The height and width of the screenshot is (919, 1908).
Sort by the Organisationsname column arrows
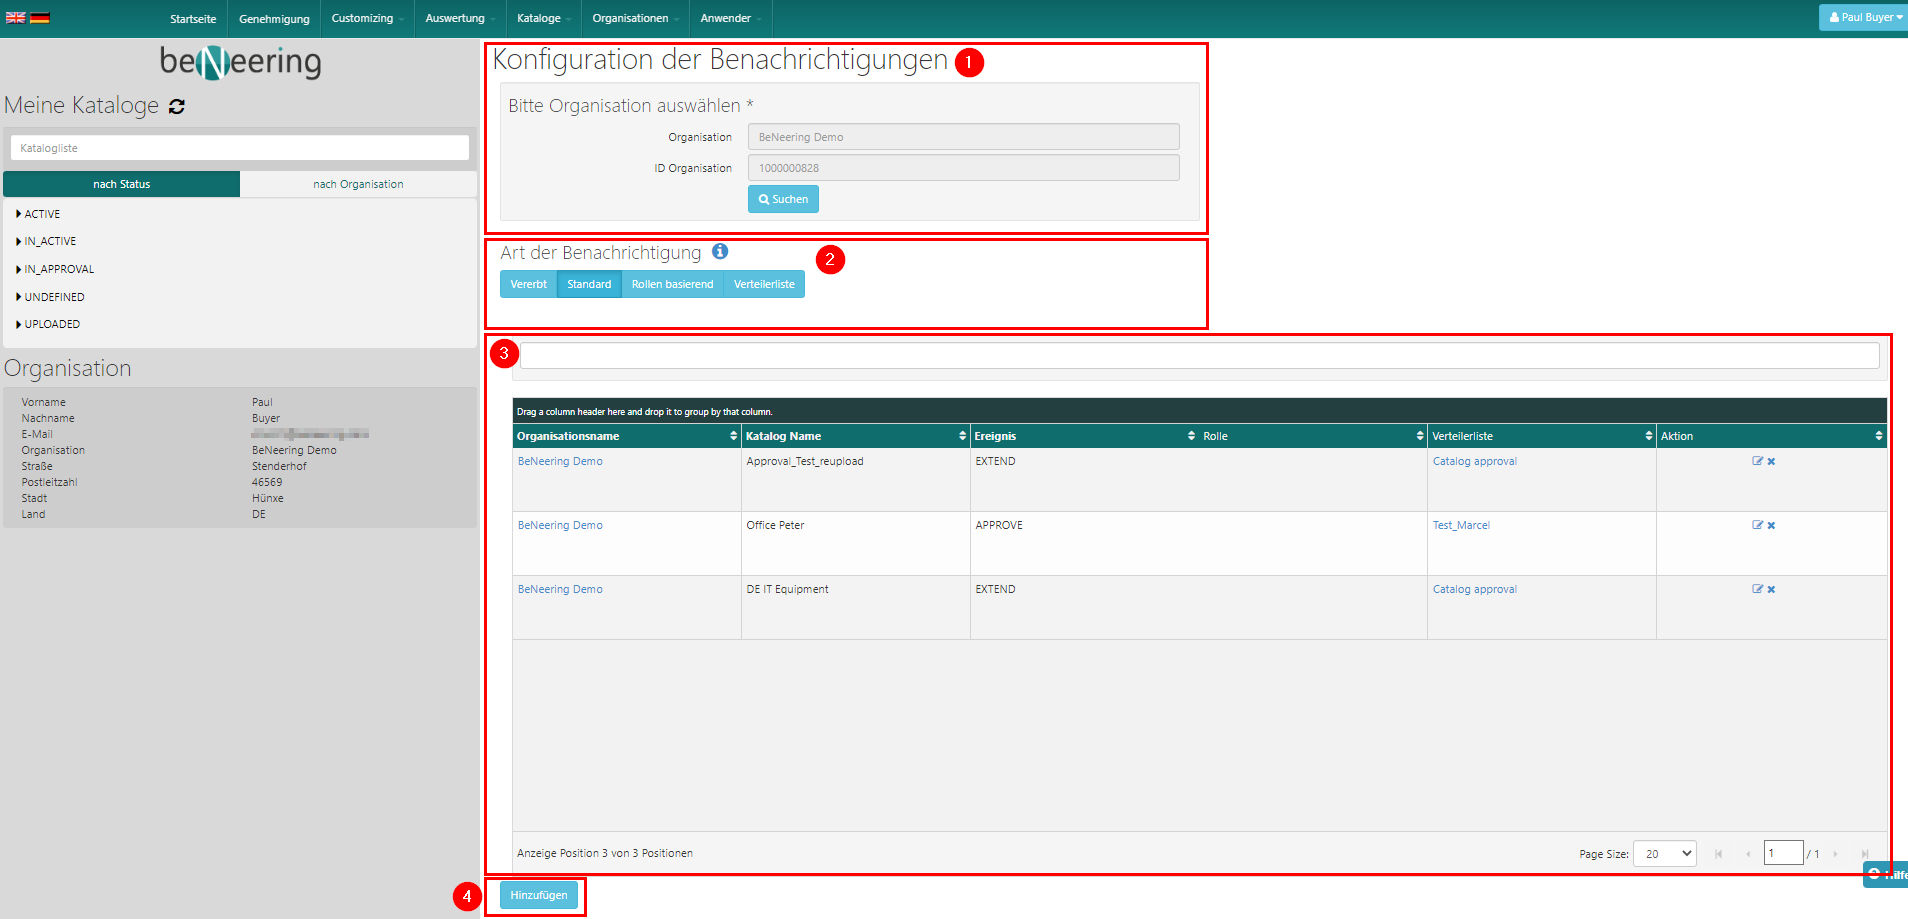tap(733, 436)
